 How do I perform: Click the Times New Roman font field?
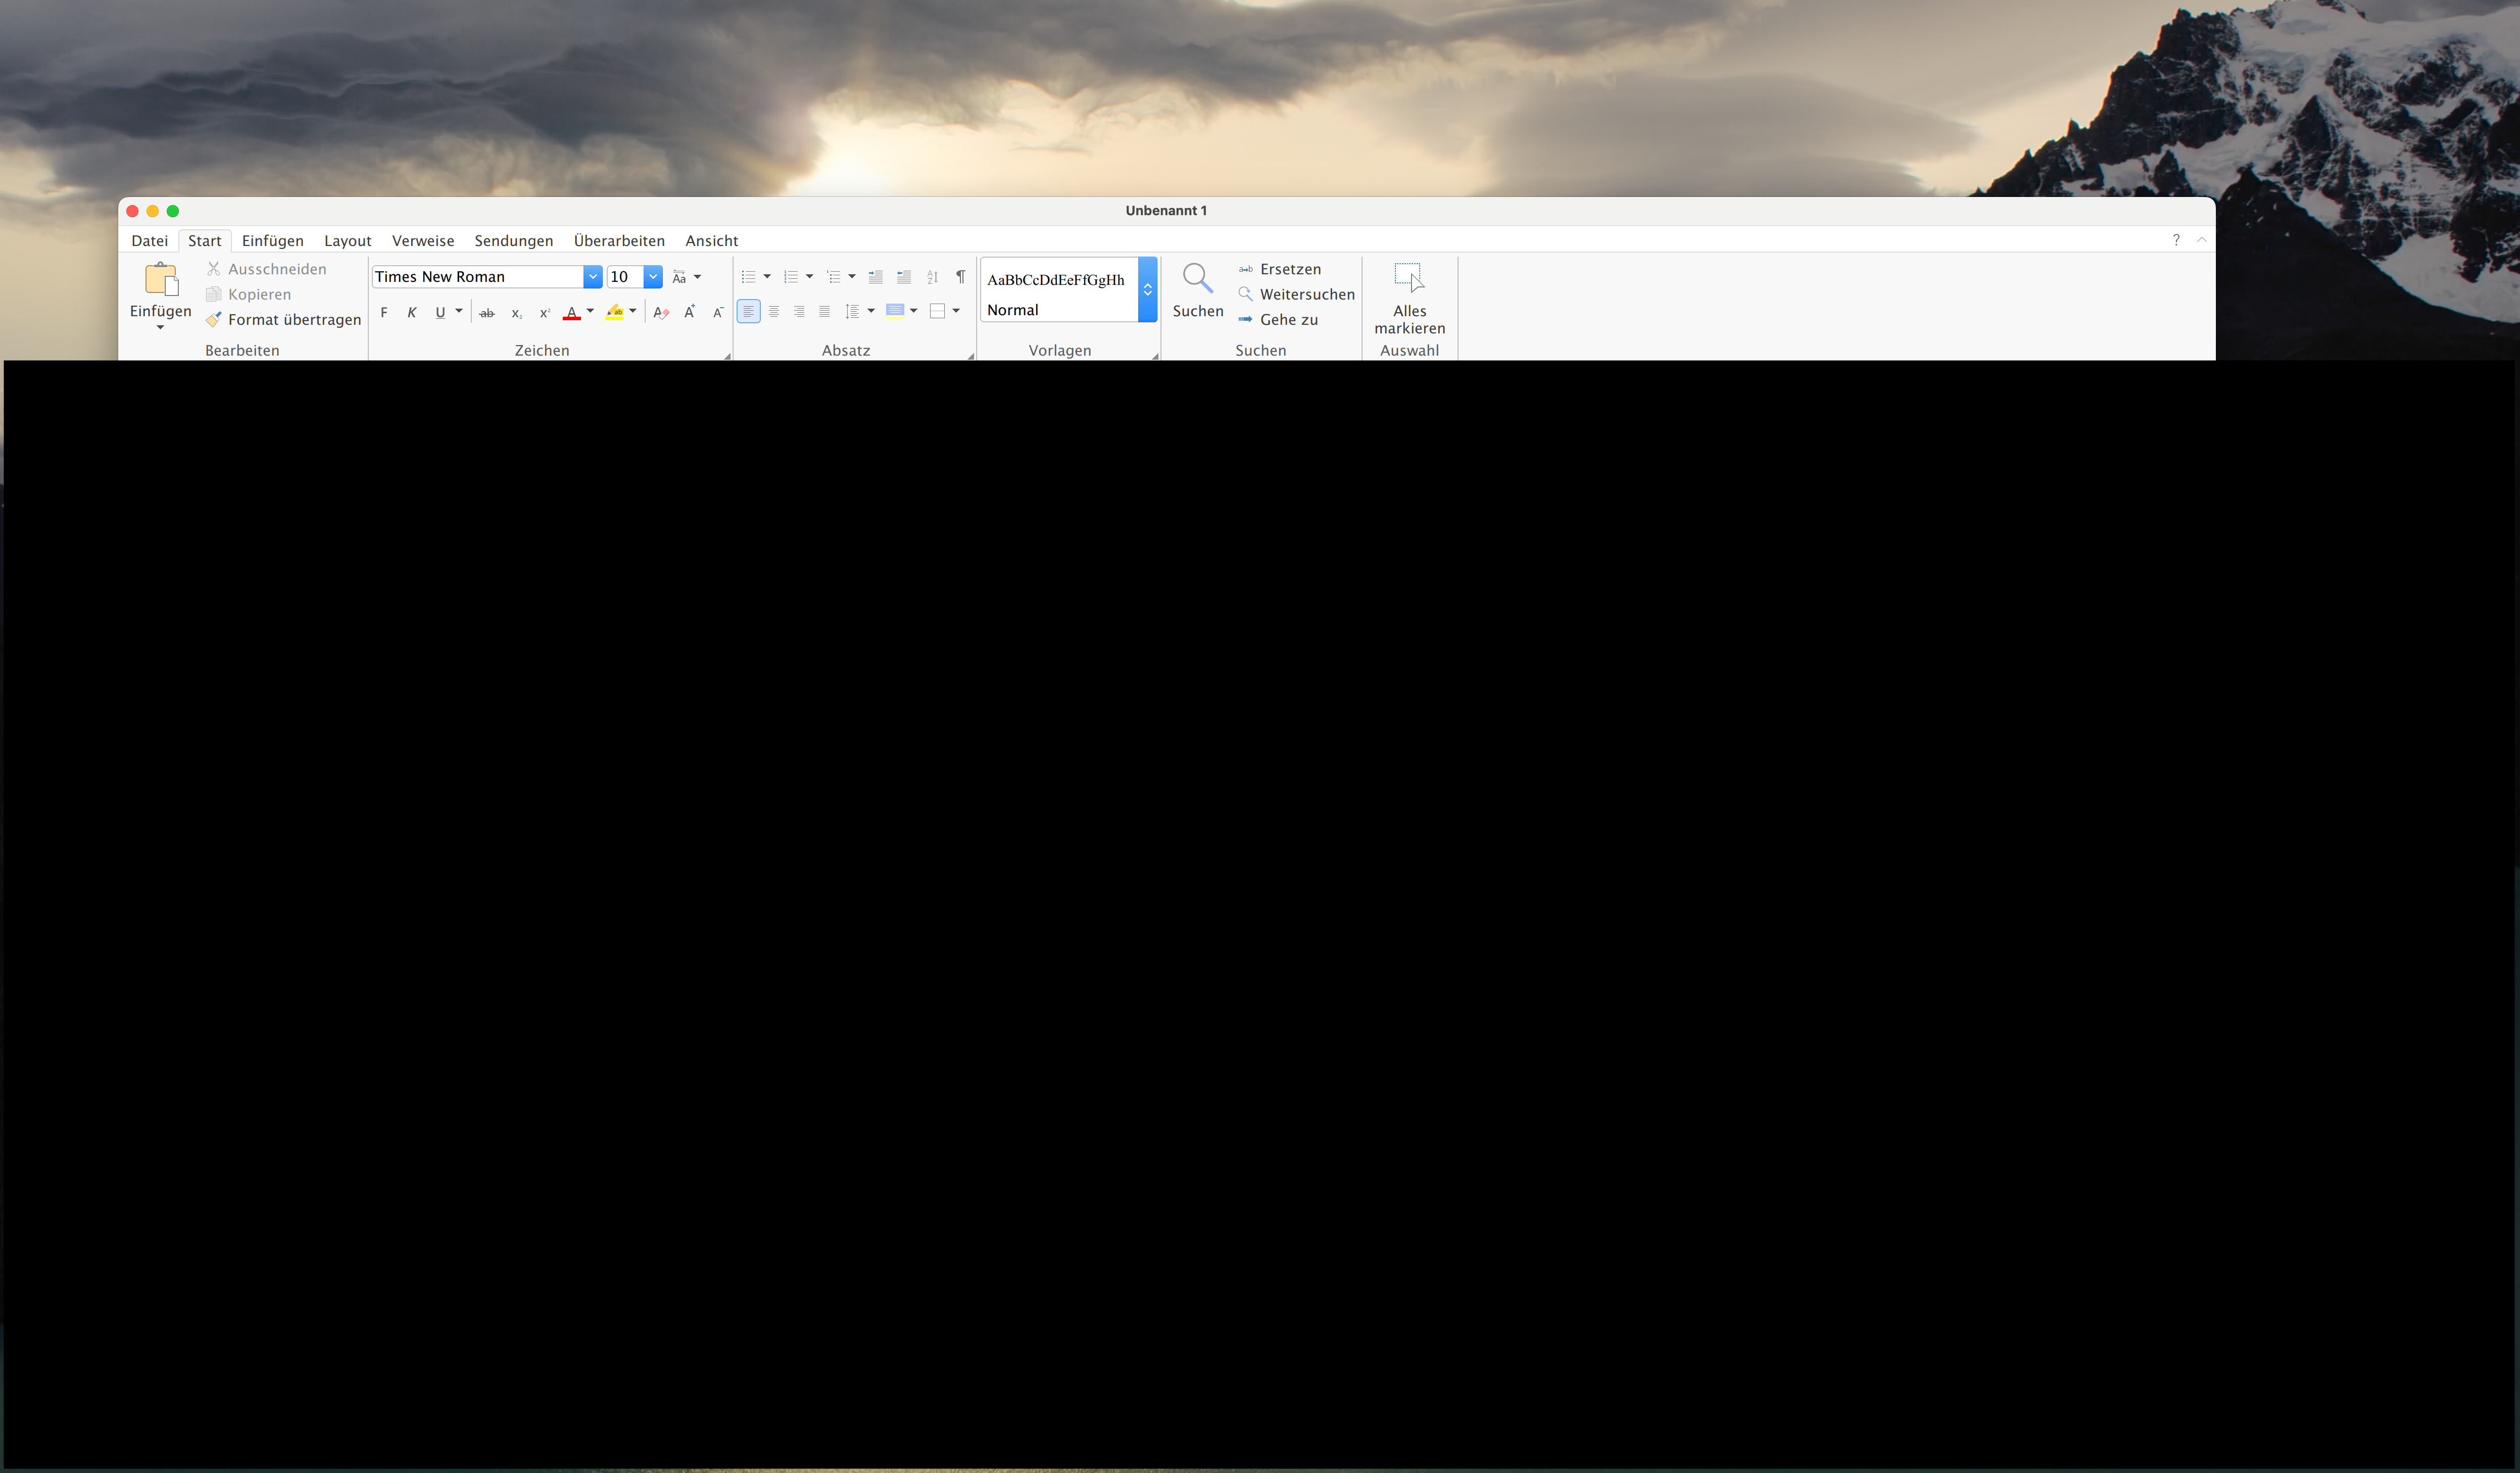[478, 277]
